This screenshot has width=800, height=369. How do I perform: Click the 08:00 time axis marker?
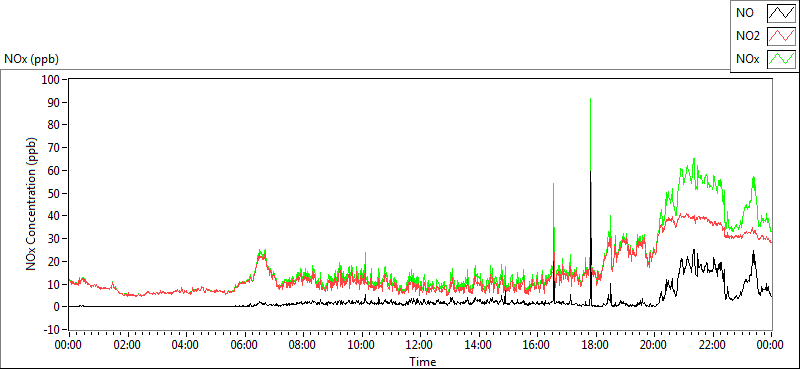click(x=303, y=345)
